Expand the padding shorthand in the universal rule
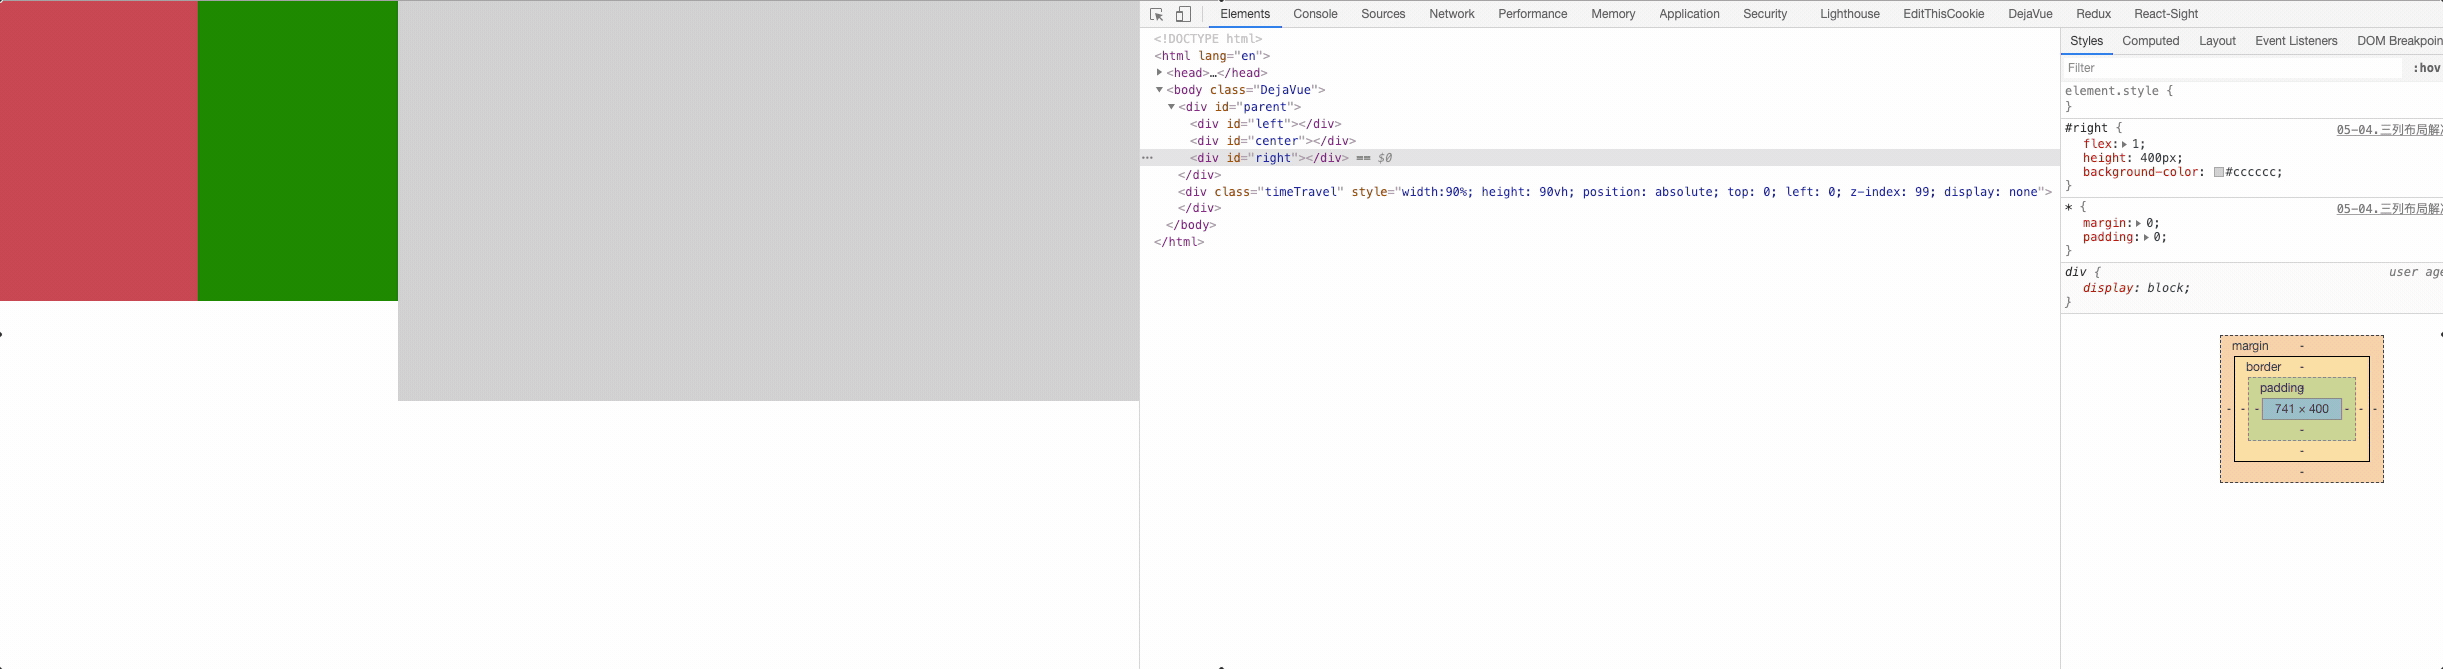This screenshot has height=669, width=2443. [2146, 238]
